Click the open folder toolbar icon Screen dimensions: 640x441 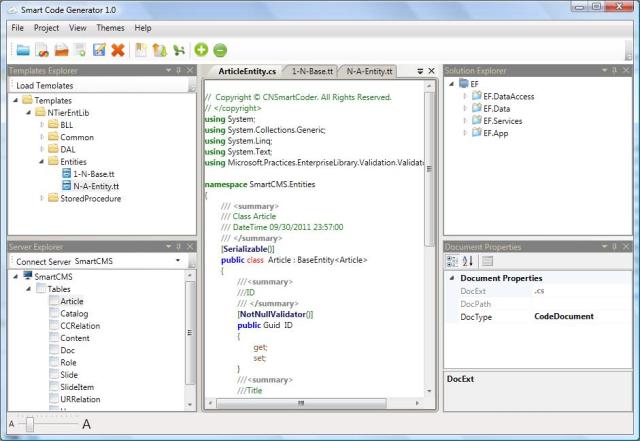tap(22, 49)
